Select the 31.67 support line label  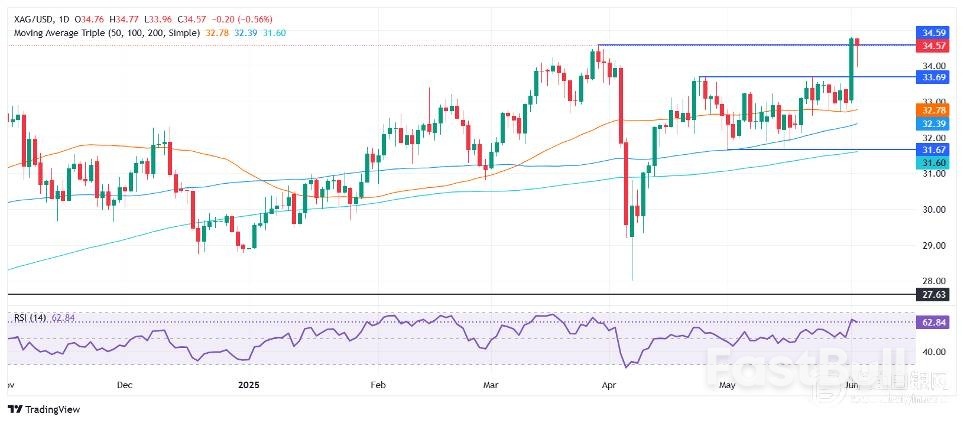(935, 149)
